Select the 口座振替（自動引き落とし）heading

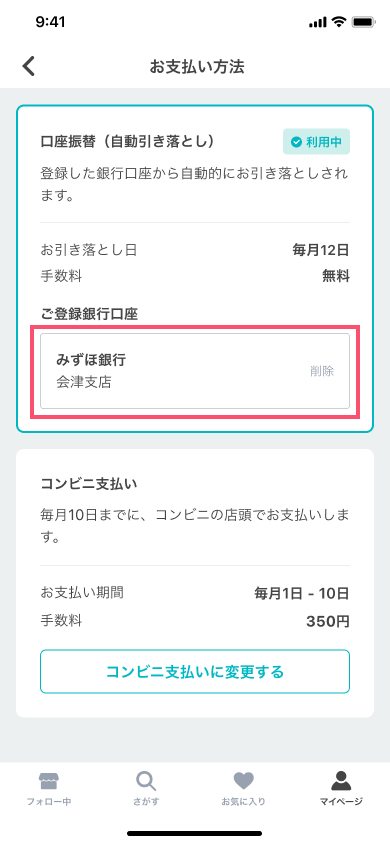pyautogui.click(x=128, y=142)
